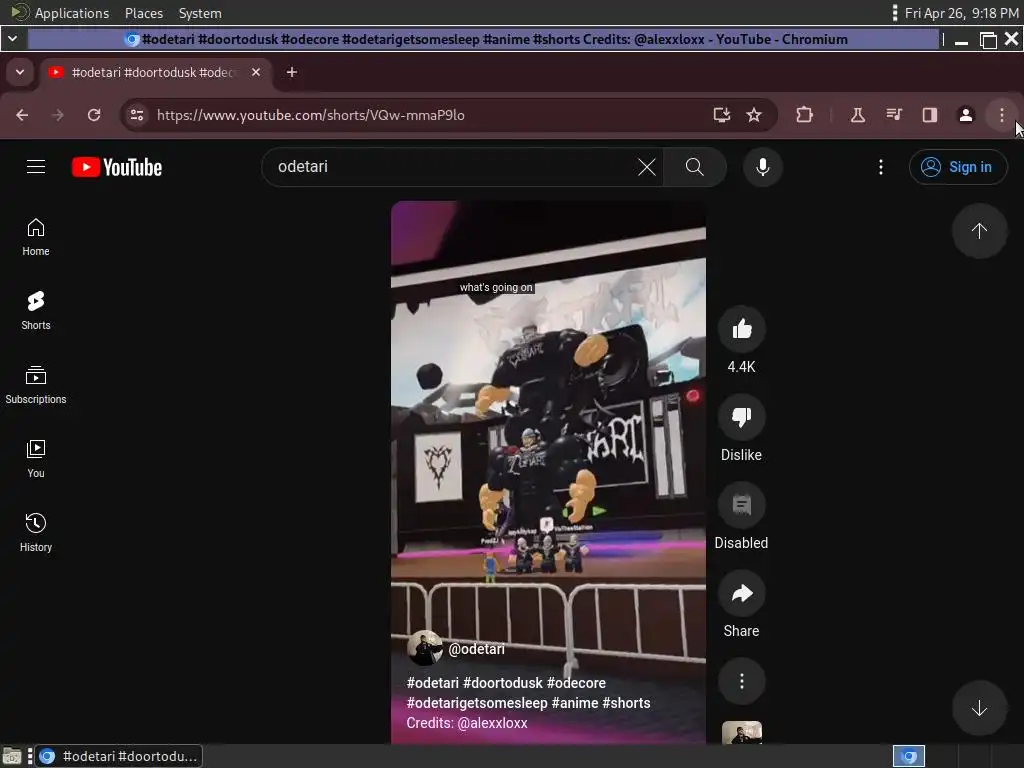The width and height of the screenshot is (1024, 768).
Task: Go to the YouTube logo home link
Action: (117, 167)
